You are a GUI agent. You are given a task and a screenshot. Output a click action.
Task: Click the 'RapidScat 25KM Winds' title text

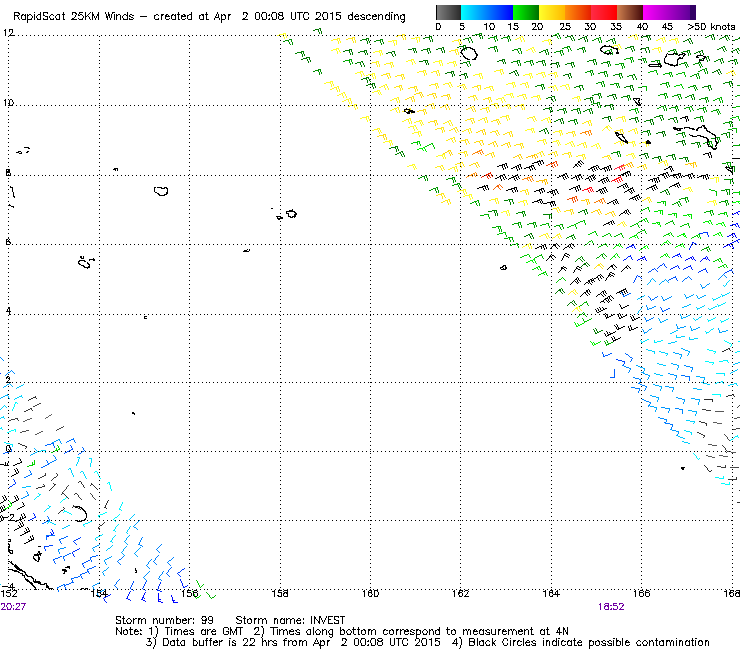click(x=74, y=17)
